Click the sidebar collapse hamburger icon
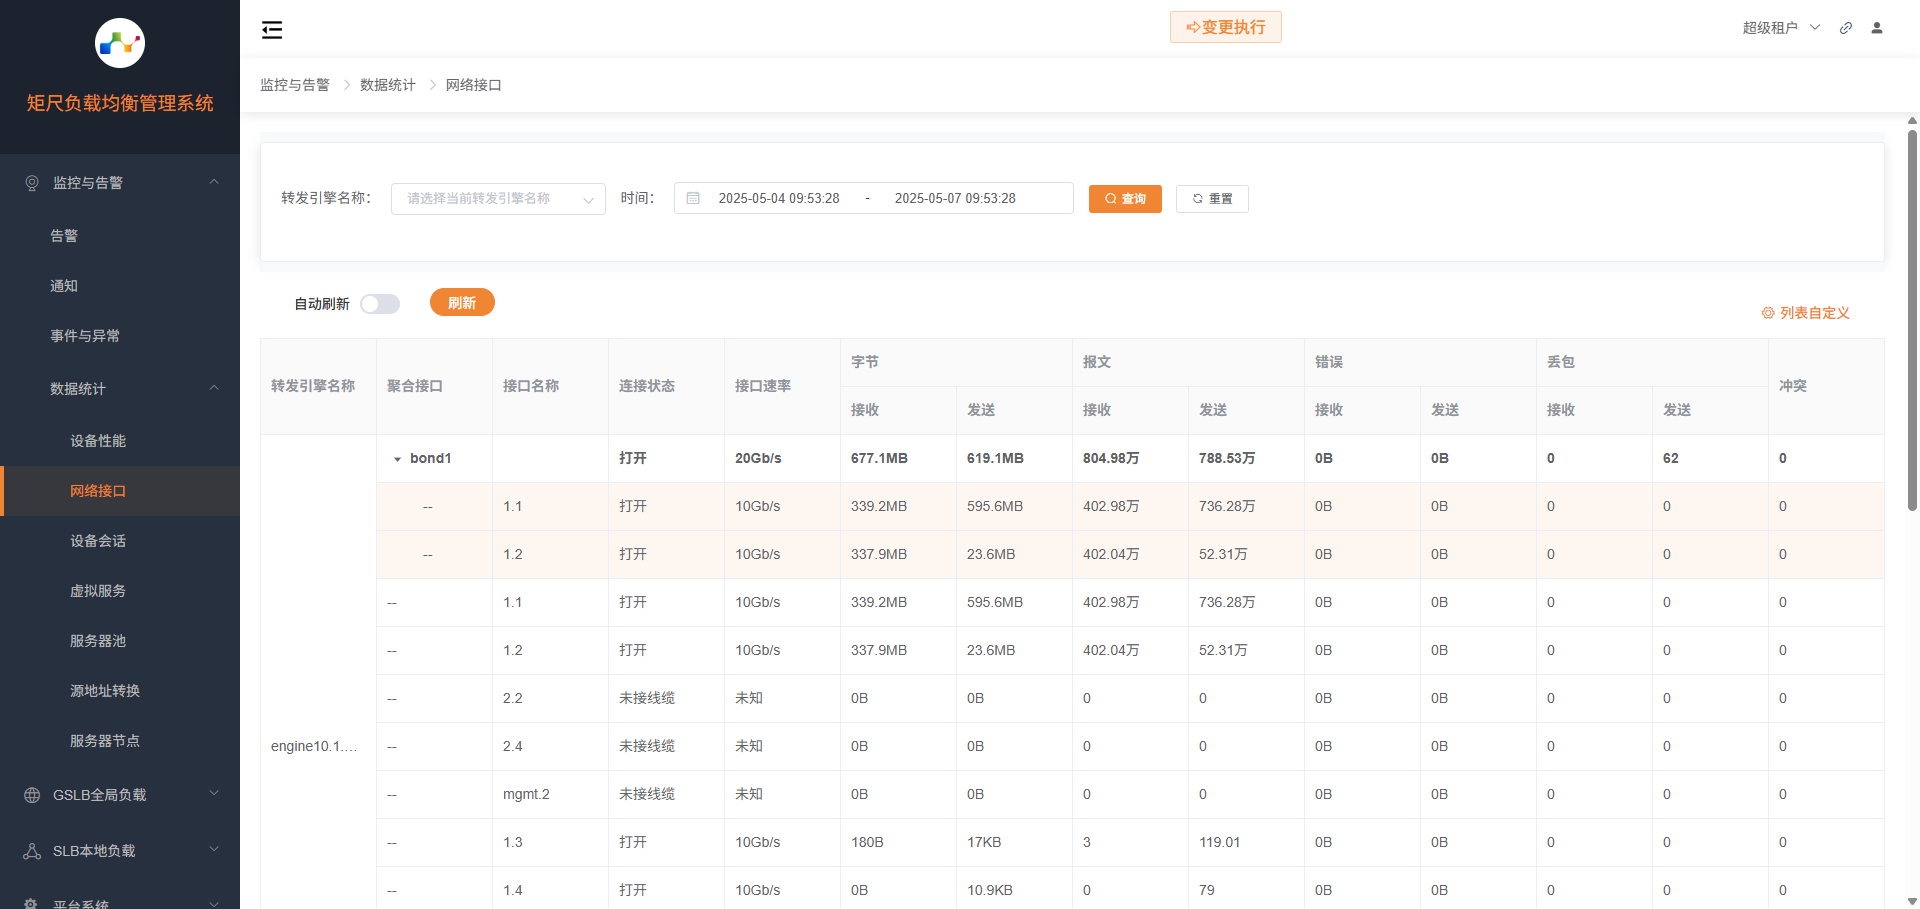This screenshot has height=909, width=1920. pos(272,30)
